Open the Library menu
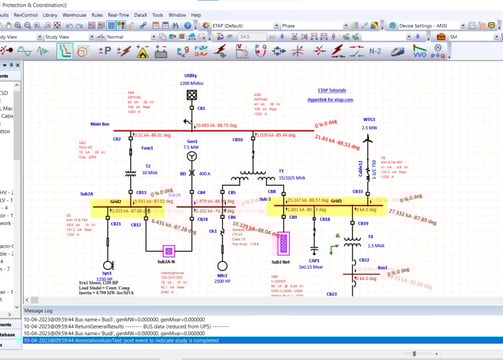 (x=50, y=15)
